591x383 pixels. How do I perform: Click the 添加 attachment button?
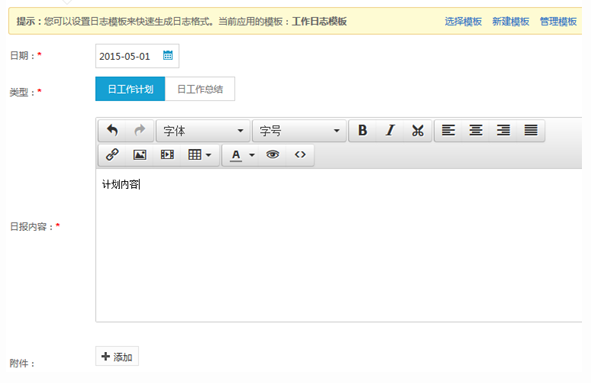pos(117,356)
